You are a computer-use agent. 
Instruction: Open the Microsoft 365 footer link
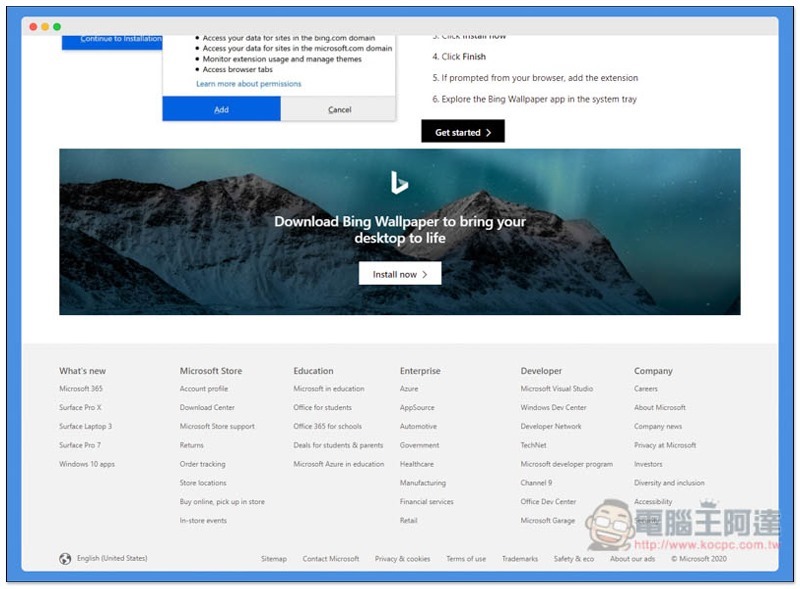click(x=81, y=388)
